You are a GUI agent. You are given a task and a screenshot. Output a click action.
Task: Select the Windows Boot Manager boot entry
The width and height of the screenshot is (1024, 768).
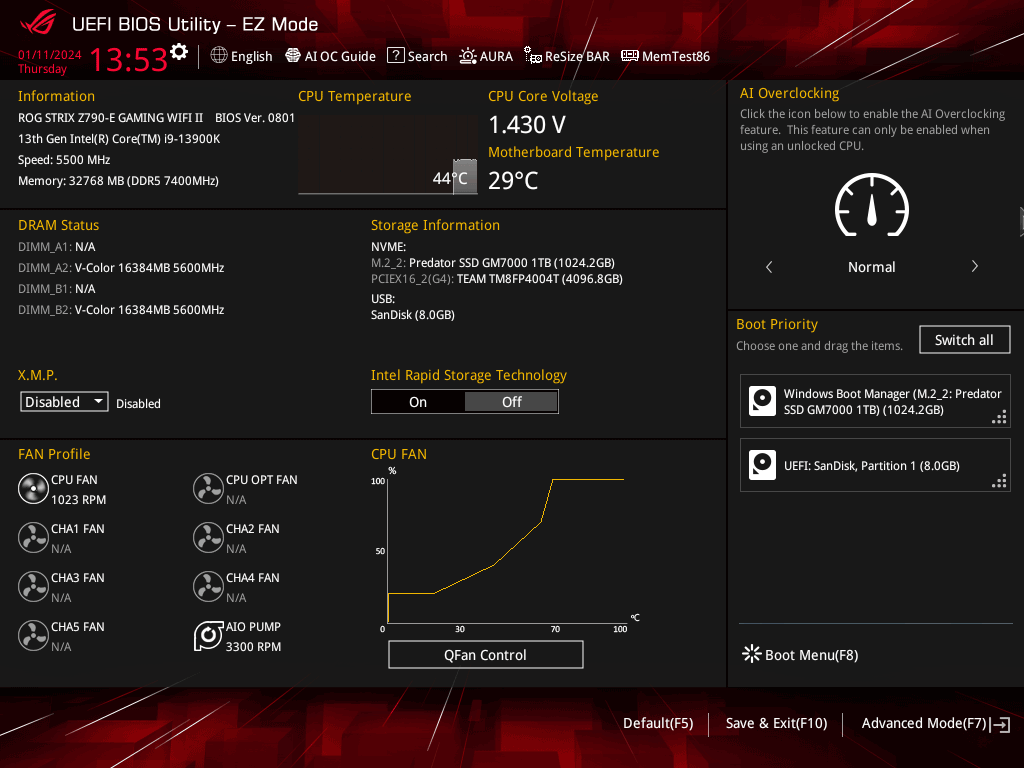pyautogui.click(x=875, y=401)
